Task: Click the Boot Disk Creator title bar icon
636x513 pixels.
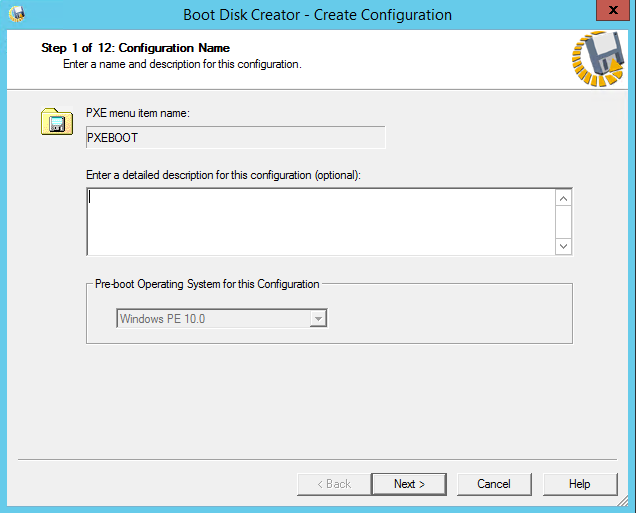Action: coord(17,14)
